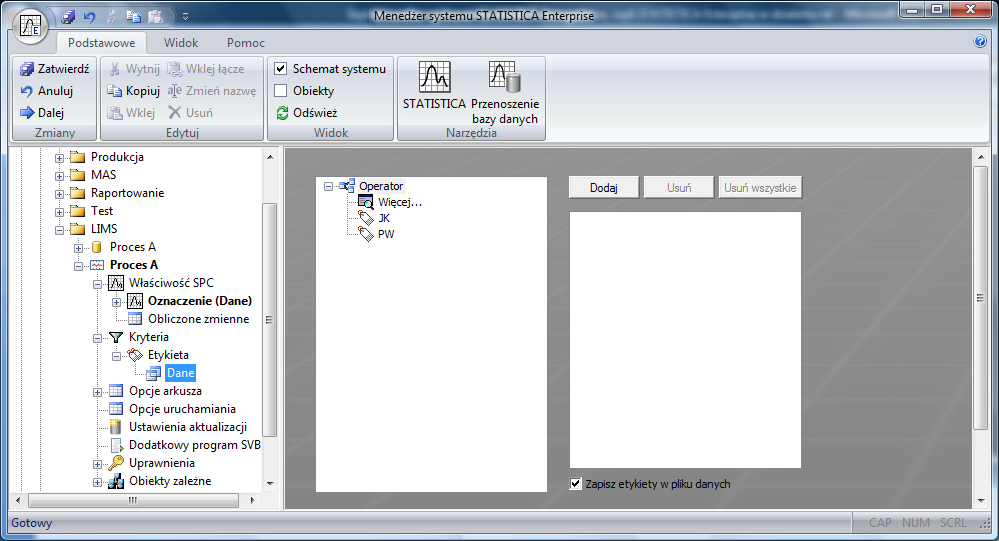Screen dimensions: 999x541
Task: Select the JK label tag
Action: [384, 218]
